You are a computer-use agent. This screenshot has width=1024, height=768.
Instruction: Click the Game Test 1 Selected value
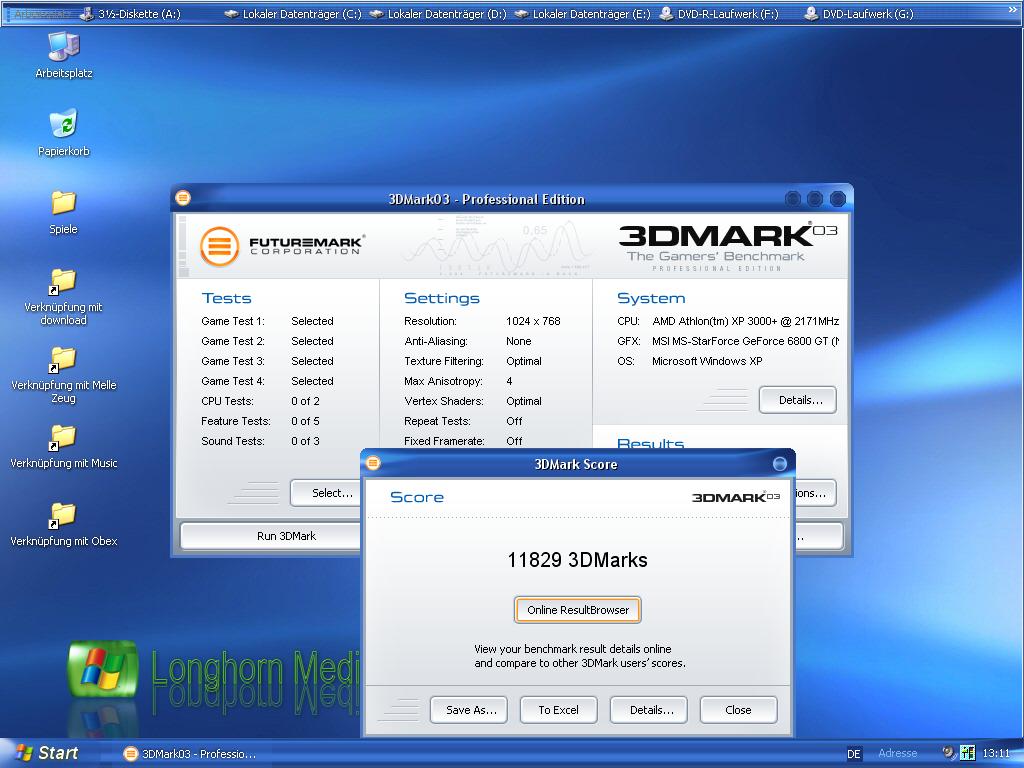click(312, 321)
